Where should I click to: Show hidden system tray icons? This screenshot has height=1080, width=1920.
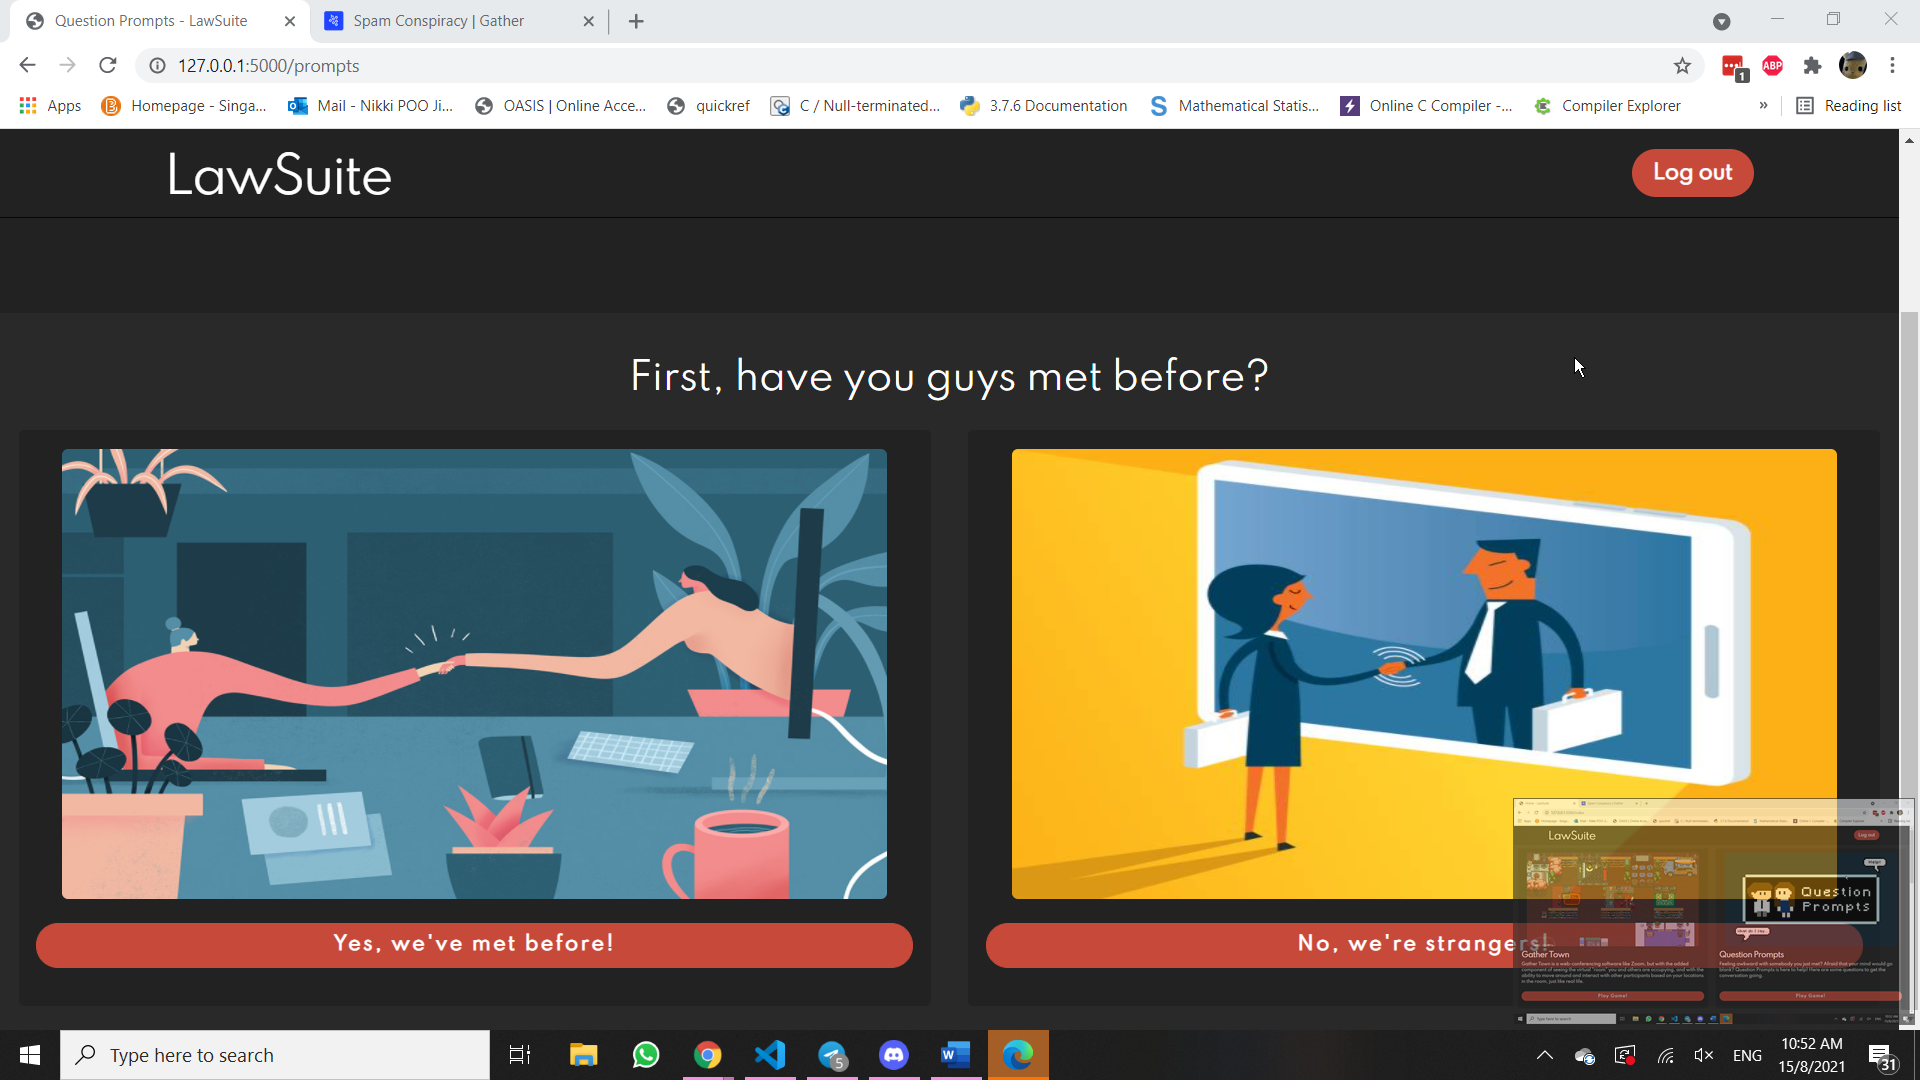tap(1544, 1055)
